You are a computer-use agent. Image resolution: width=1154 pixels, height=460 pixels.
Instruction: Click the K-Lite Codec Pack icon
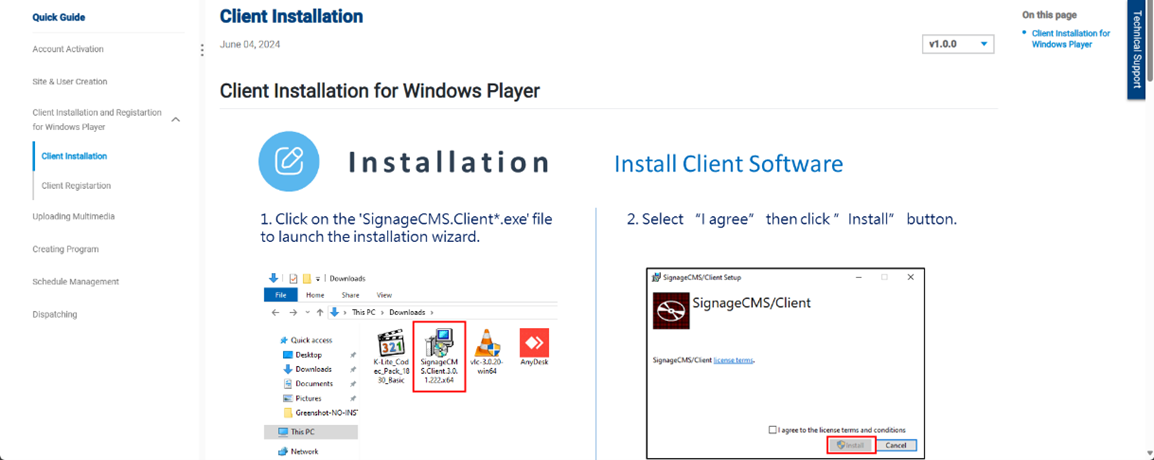(391, 344)
